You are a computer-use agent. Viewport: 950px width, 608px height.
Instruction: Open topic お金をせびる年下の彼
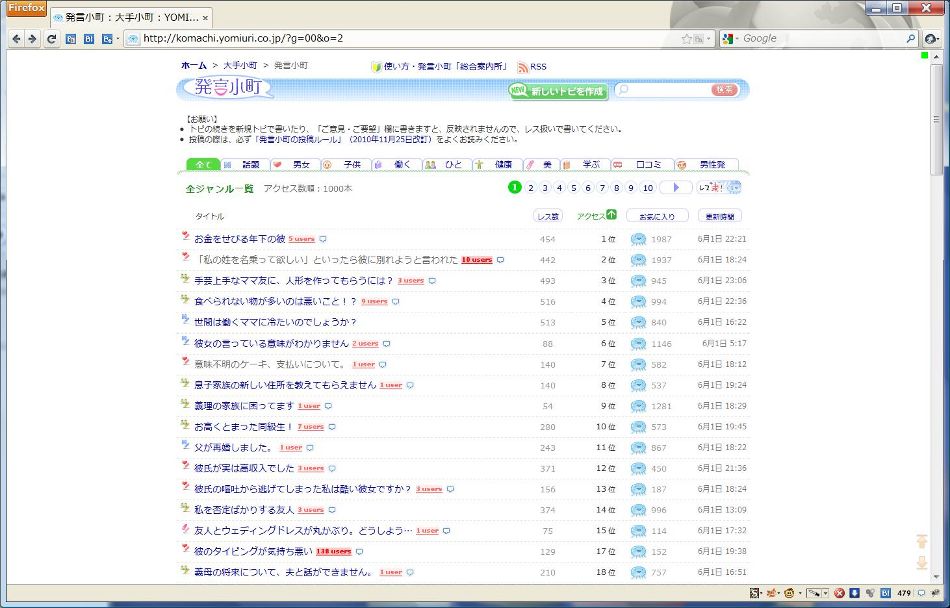pyautogui.click(x=239, y=239)
